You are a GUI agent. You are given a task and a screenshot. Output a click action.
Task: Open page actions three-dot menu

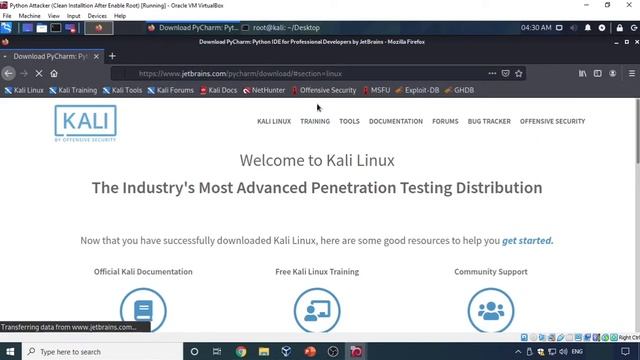coord(492,73)
